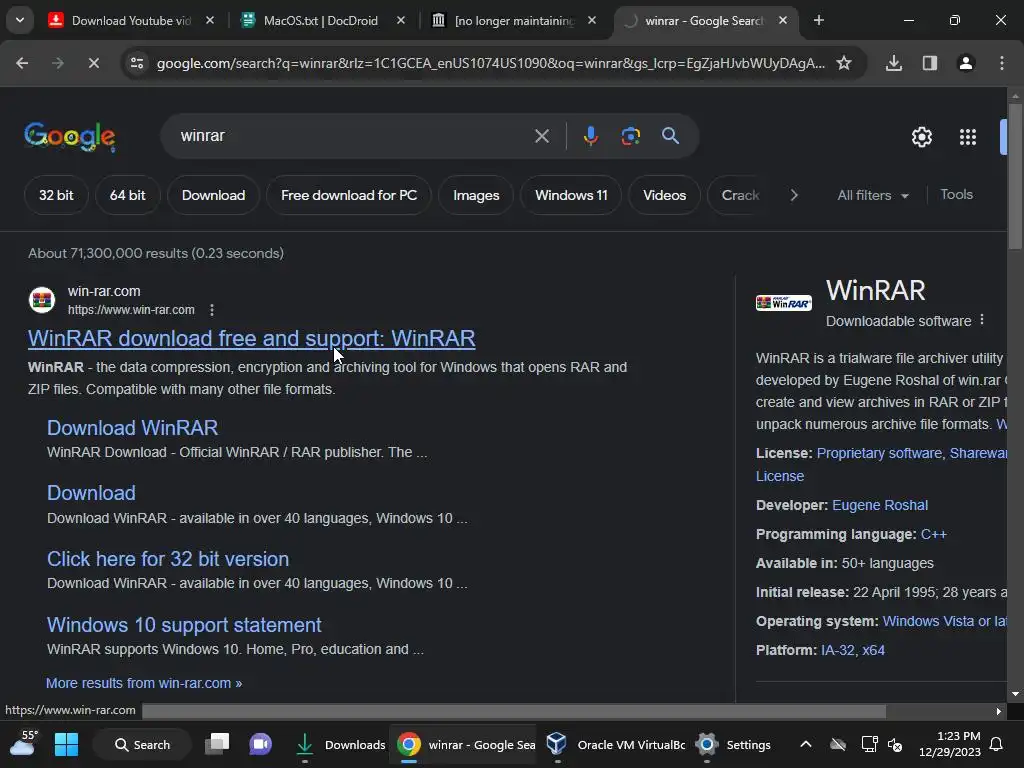Open WinRAR download free and support link
This screenshot has width=1024, height=768.
pyautogui.click(x=251, y=338)
